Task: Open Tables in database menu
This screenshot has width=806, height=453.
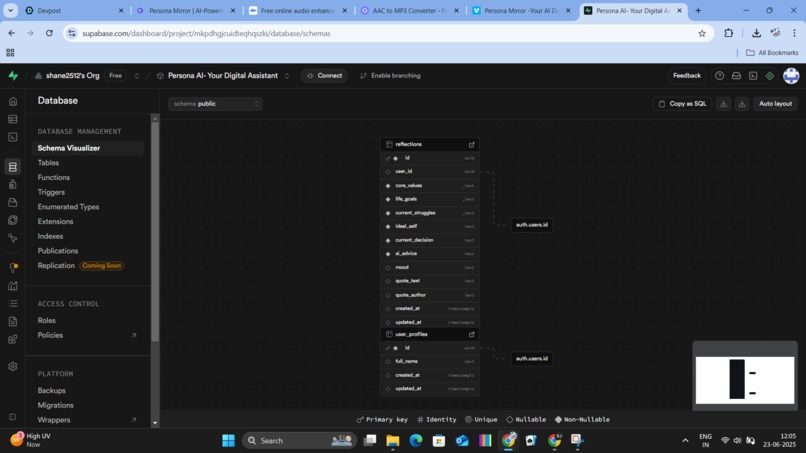Action: (48, 162)
